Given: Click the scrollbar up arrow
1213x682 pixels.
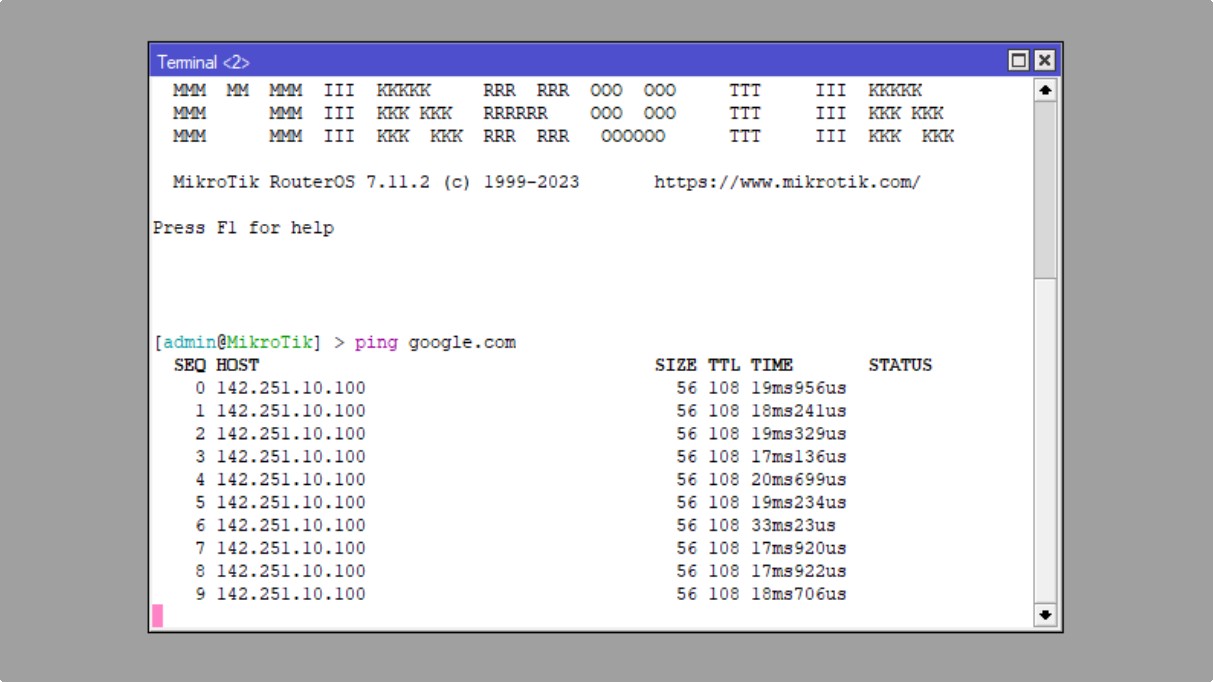Looking at the screenshot, I should [x=1045, y=90].
